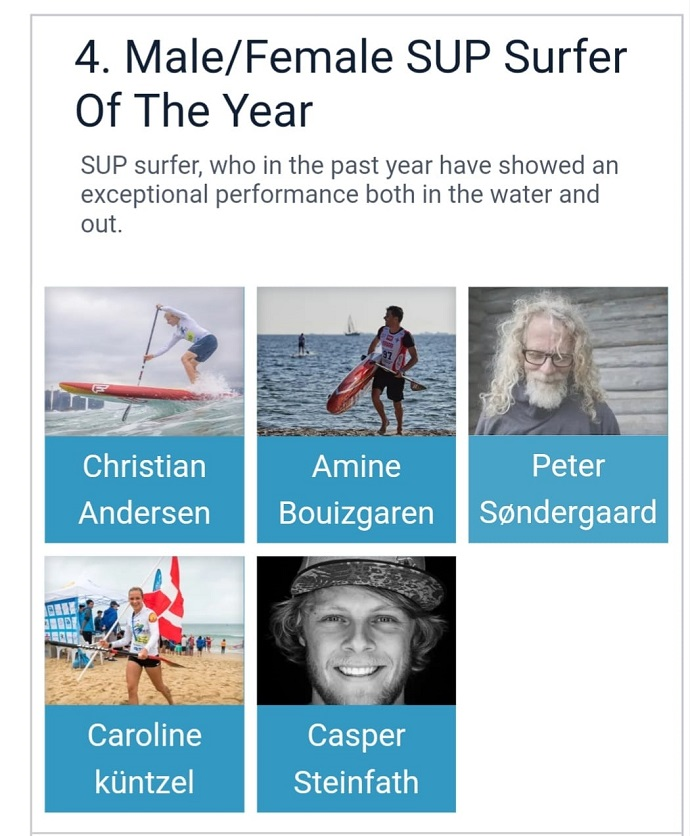
Task: Pick the Peter Søndergaard name label
Action: 568,490
